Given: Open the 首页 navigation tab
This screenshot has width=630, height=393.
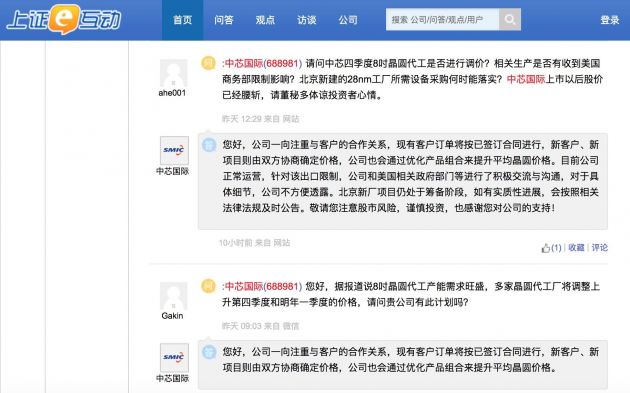Looking at the screenshot, I should [182, 20].
